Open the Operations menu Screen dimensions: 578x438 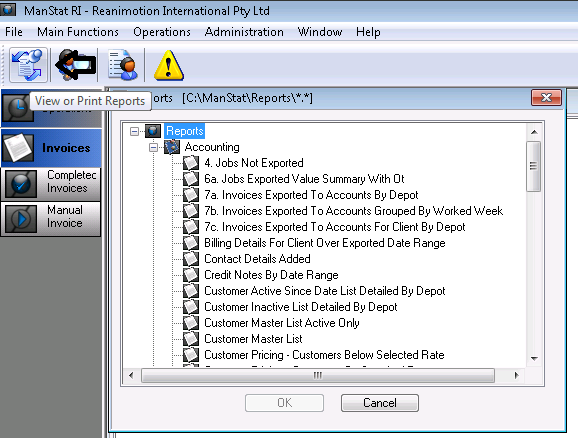point(162,32)
